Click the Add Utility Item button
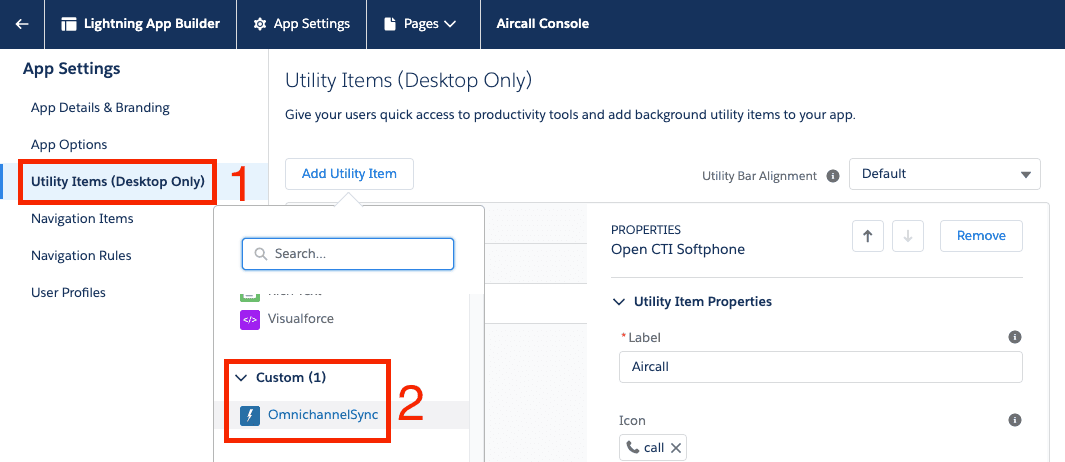The image size is (1065, 462). pos(349,174)
